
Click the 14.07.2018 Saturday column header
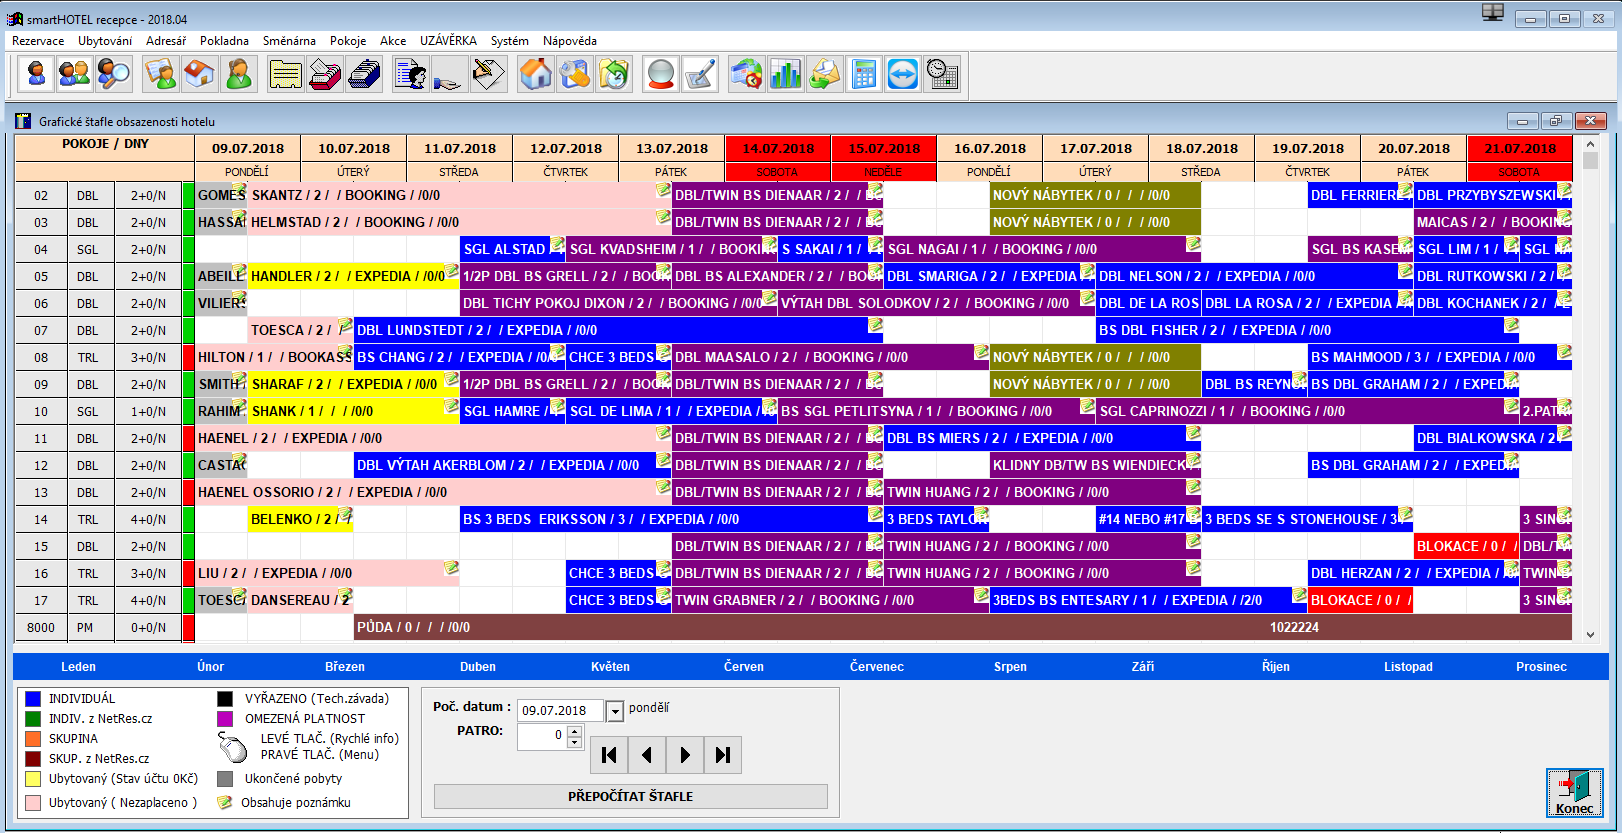778,148
